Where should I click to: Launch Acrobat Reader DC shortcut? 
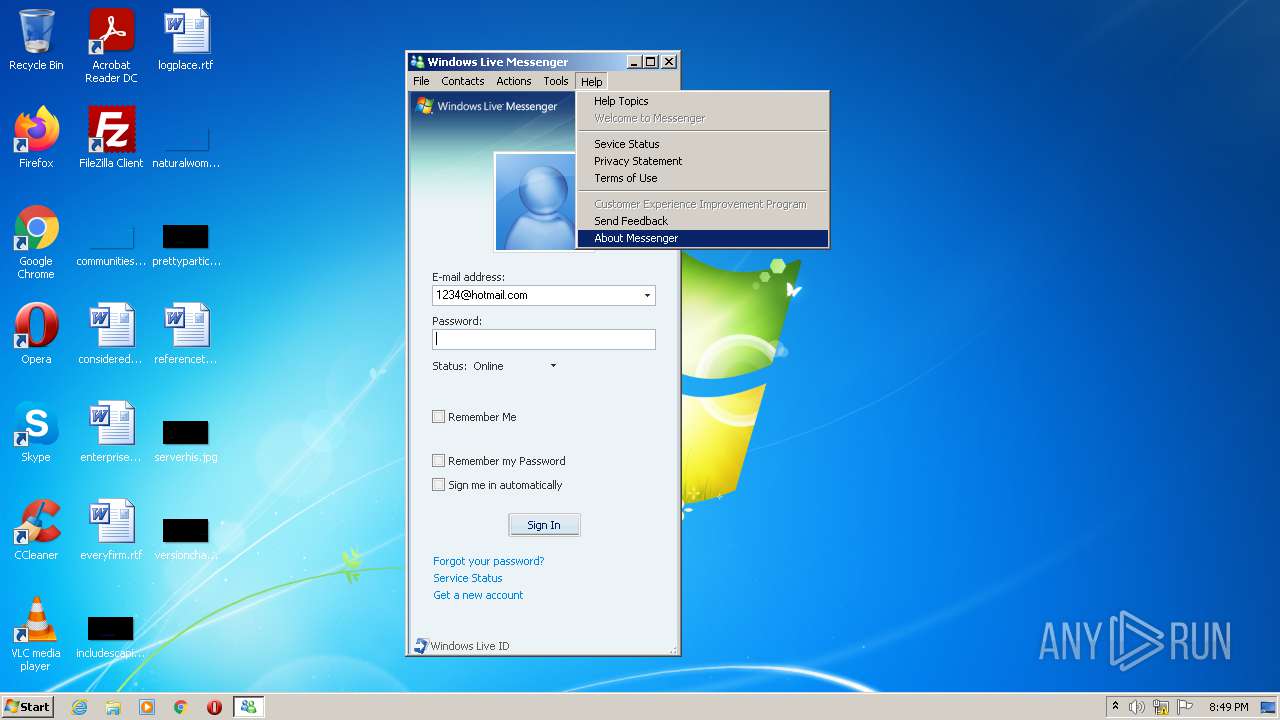[111, 45]
